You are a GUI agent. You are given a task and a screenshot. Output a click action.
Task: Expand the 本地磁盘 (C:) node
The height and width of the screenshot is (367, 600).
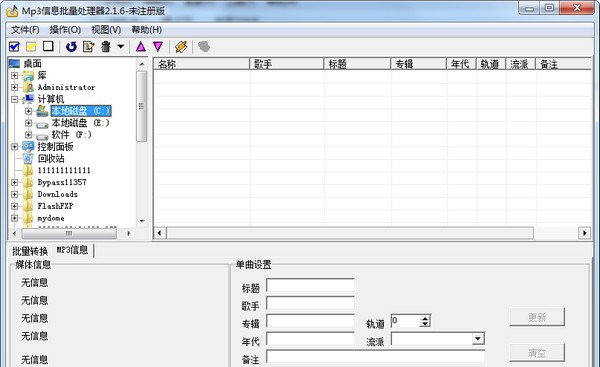(28, 111)
